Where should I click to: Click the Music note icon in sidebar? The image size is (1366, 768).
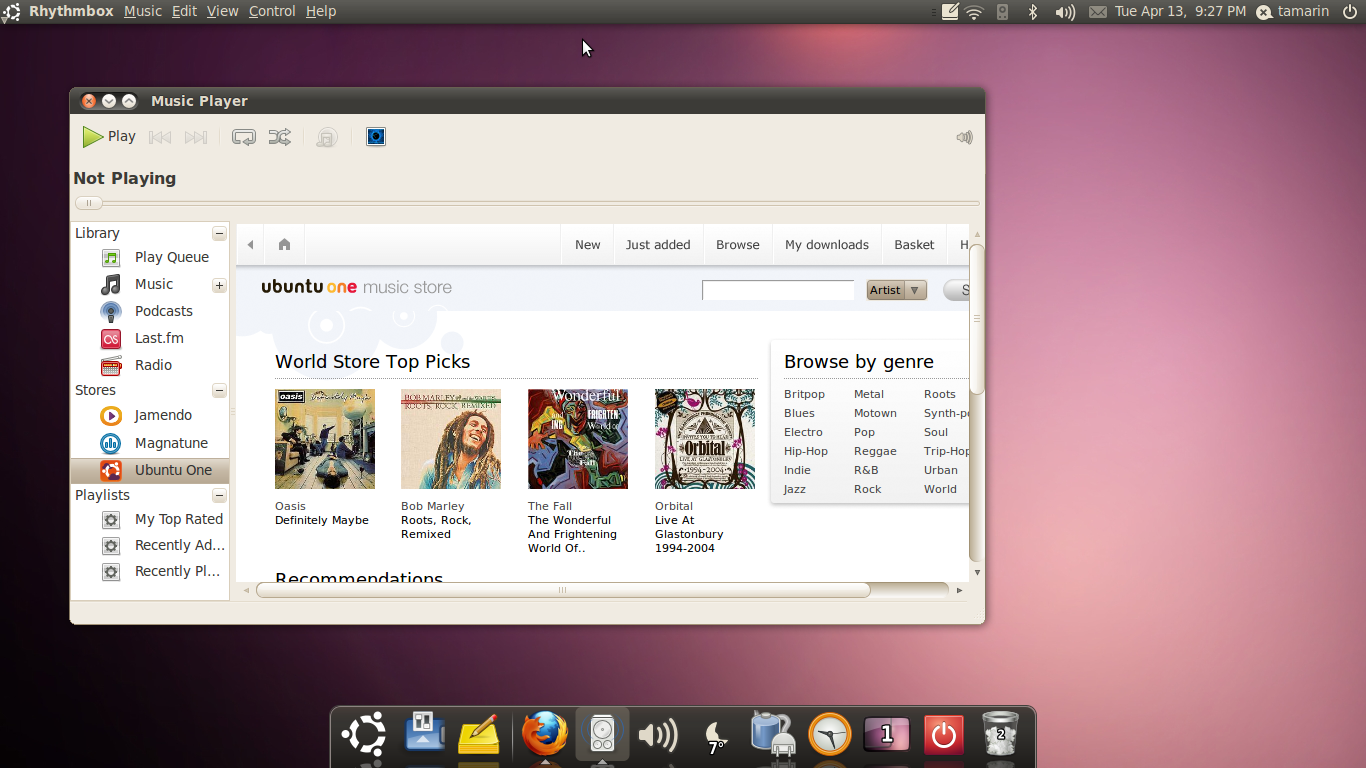(111, 284)
